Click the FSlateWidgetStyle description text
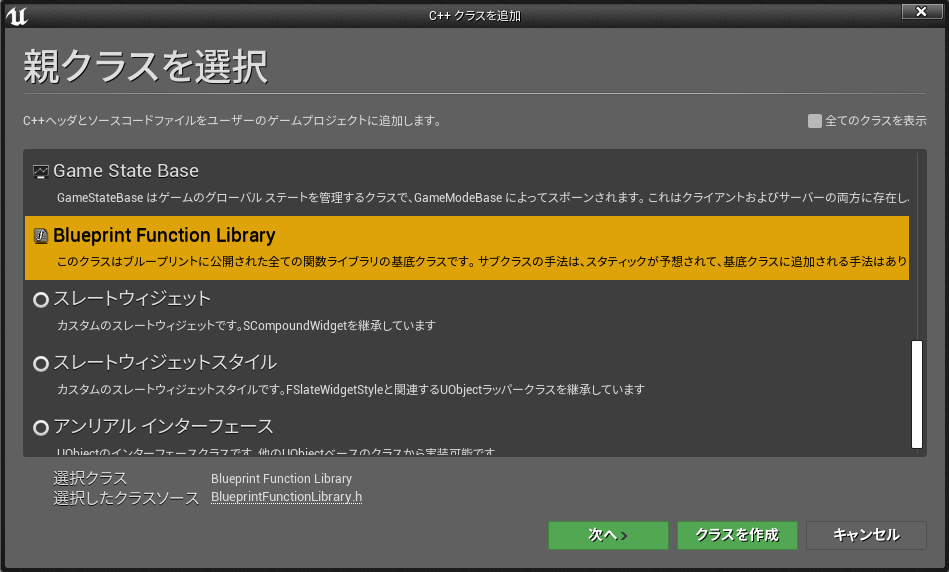The width and height of the screenshot is (949, 572). pos(350,390)
